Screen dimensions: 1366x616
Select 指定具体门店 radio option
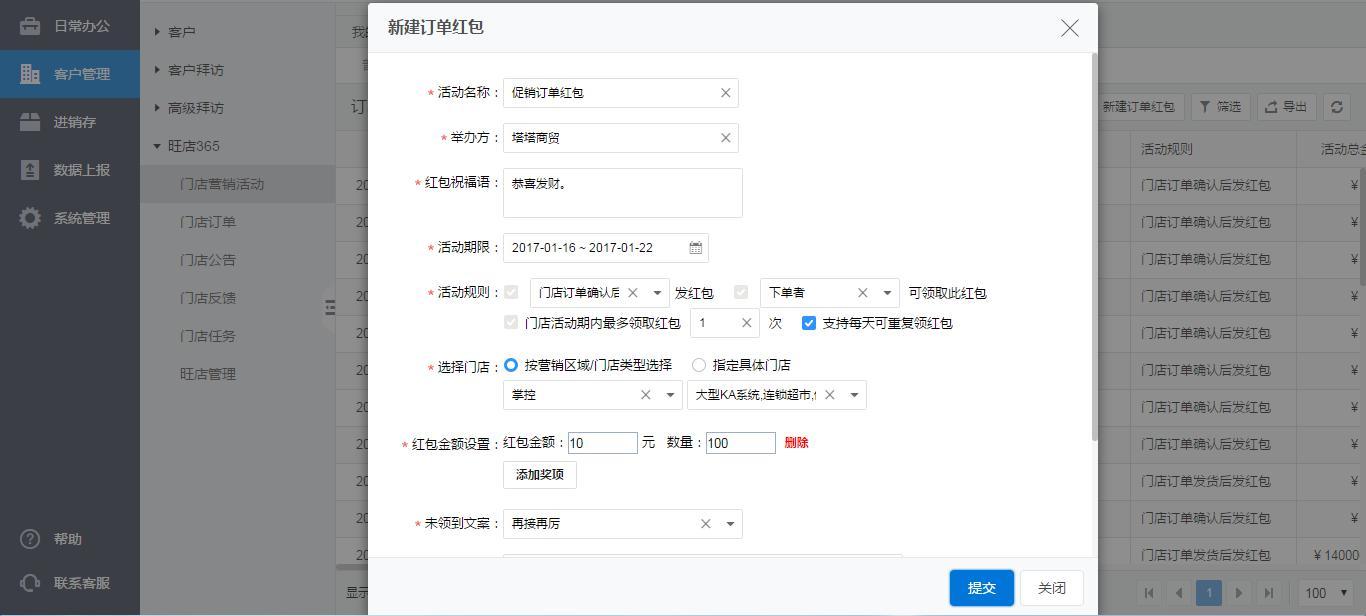699,365
